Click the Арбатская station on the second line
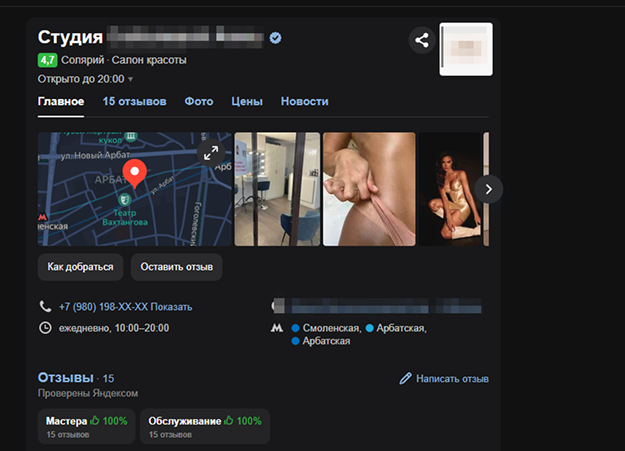 pos(326,341)
